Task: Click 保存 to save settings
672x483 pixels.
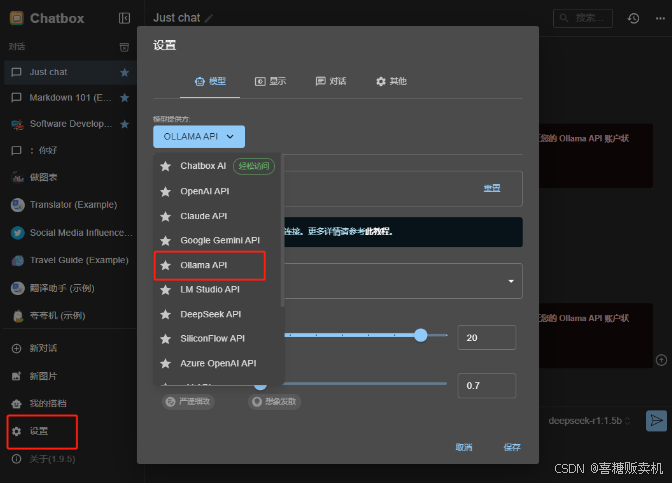Action: coord(512,447)
